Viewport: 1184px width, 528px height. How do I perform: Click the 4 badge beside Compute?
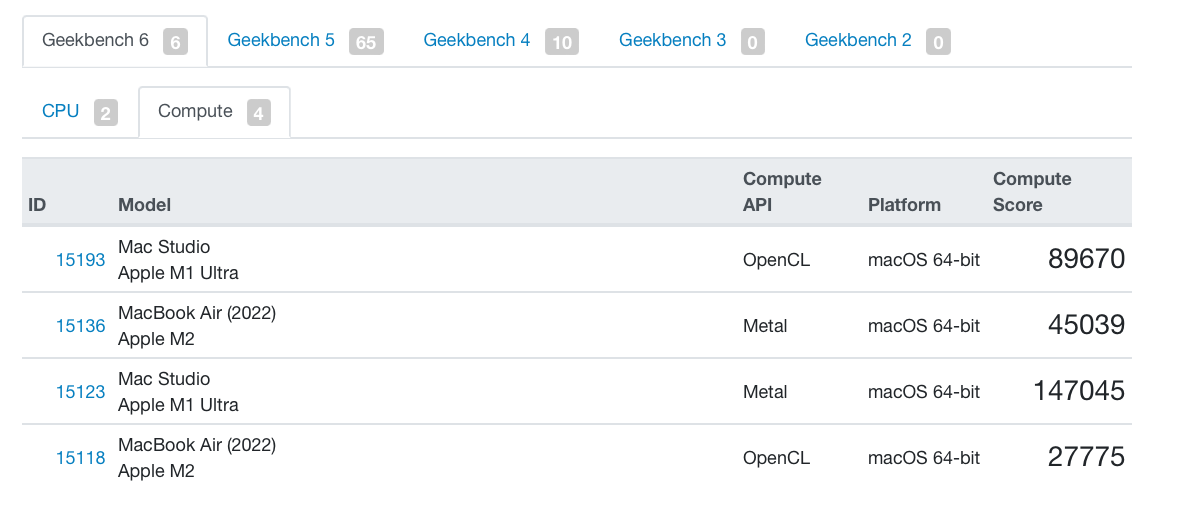tap(258, 113)
